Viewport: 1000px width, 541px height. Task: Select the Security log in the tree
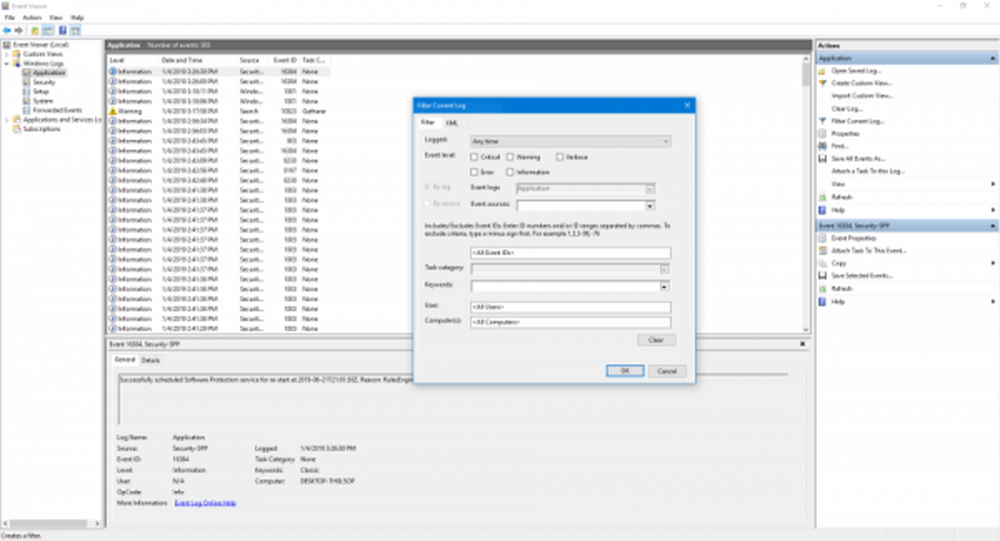pos(44,82)
